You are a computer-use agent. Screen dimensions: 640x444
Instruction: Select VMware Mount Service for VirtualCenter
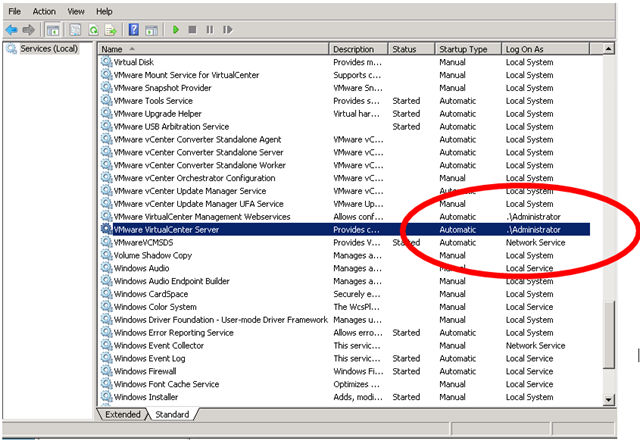[186, 75]
